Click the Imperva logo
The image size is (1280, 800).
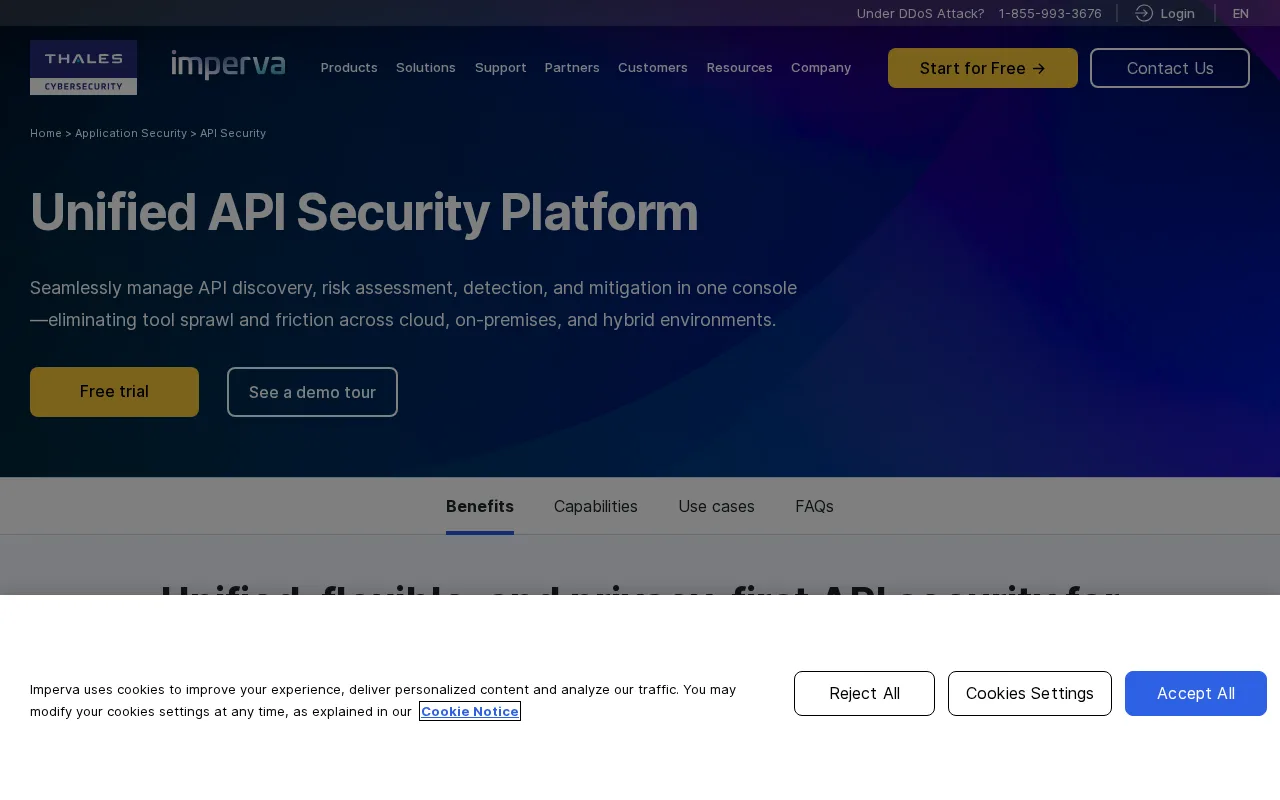tap(228, 65)
